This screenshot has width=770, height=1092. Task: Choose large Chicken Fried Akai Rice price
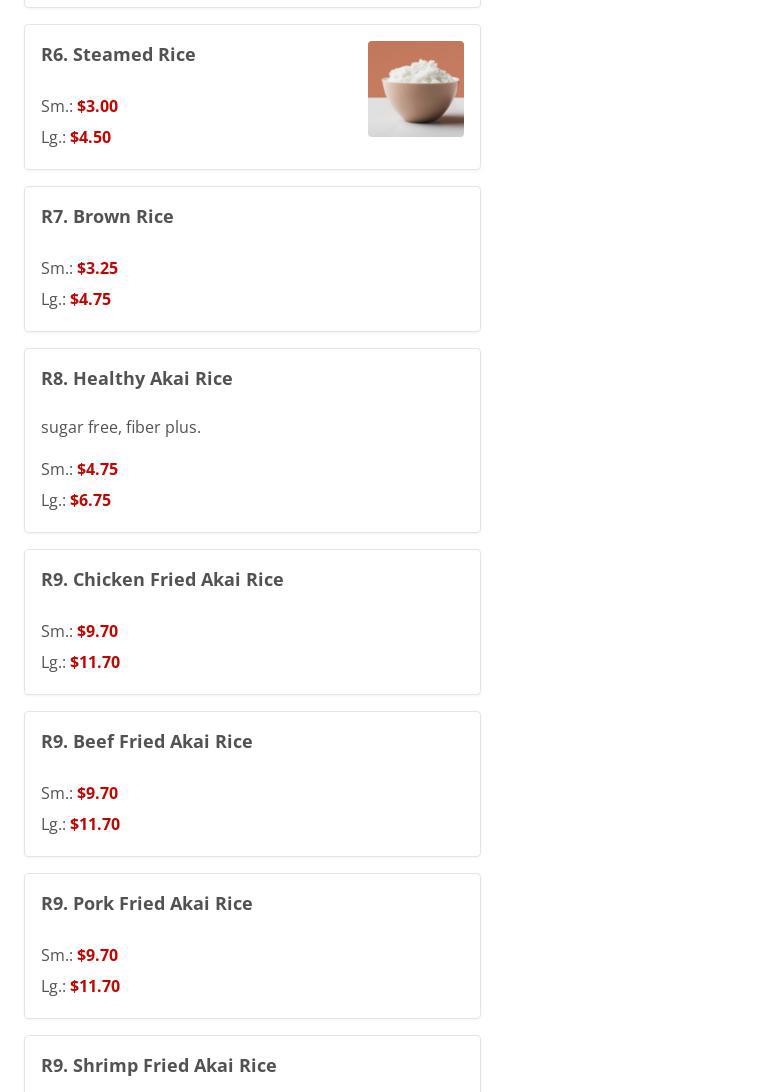click(95, 662)
